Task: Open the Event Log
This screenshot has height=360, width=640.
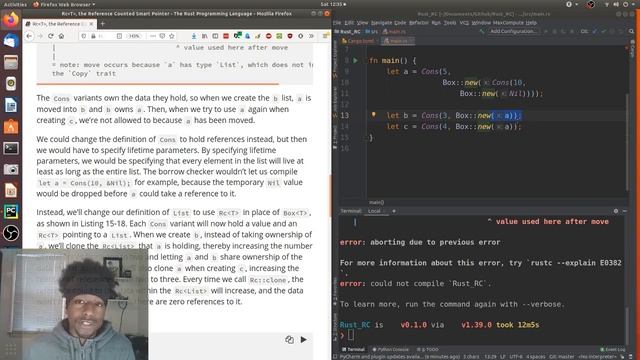Action: [613, 349]
